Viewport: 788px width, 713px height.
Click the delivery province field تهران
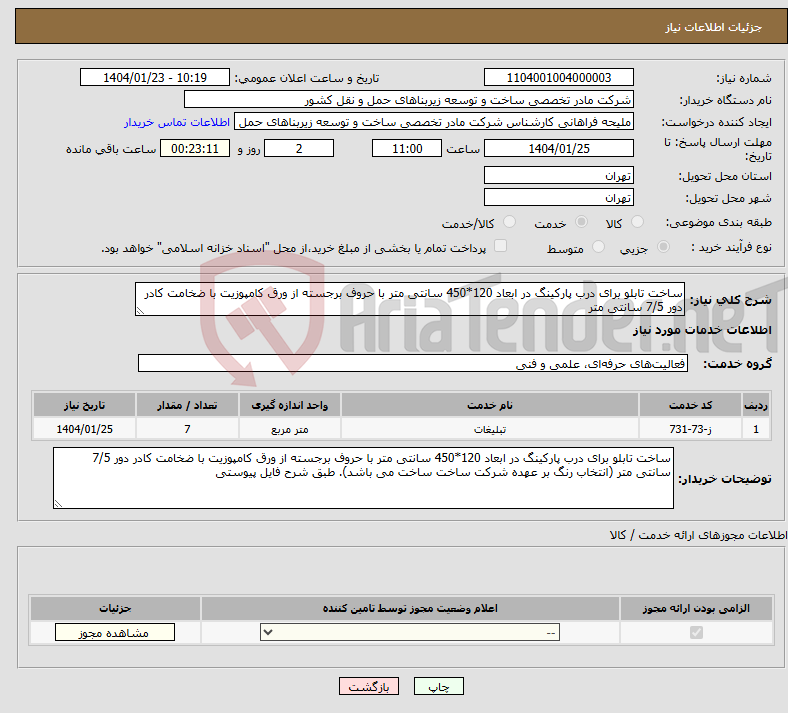(559, 175)
